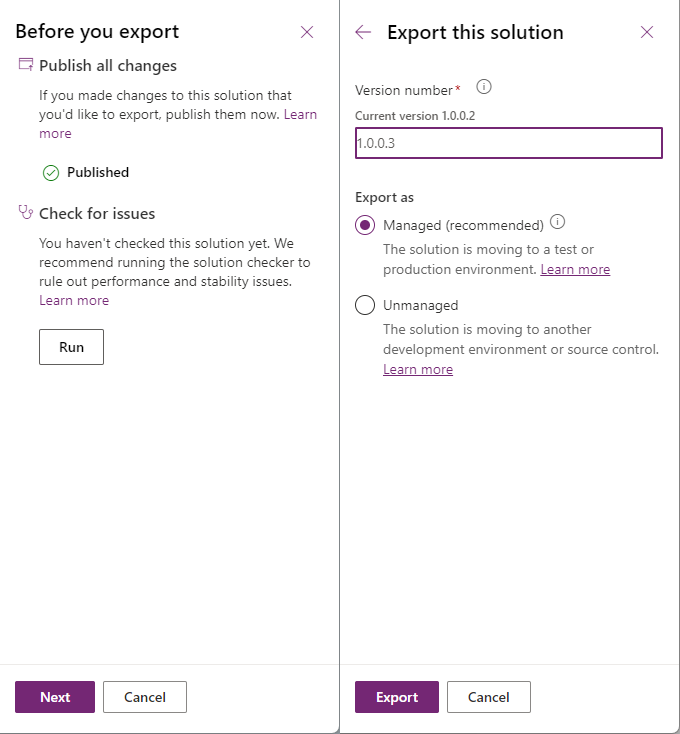Click the Publish all changes icon
This screenshot has height=734, width=680.
[x=26, y=66]
